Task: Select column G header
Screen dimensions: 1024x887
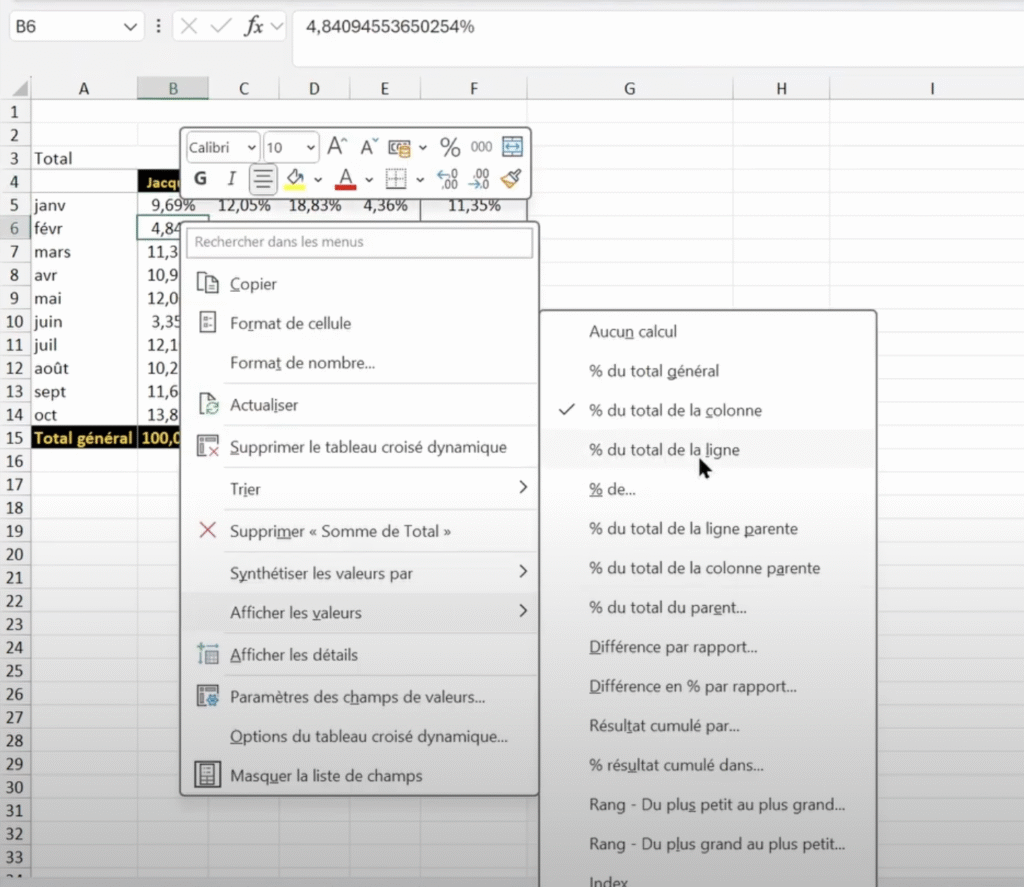Action: click(x=630, y=88)
